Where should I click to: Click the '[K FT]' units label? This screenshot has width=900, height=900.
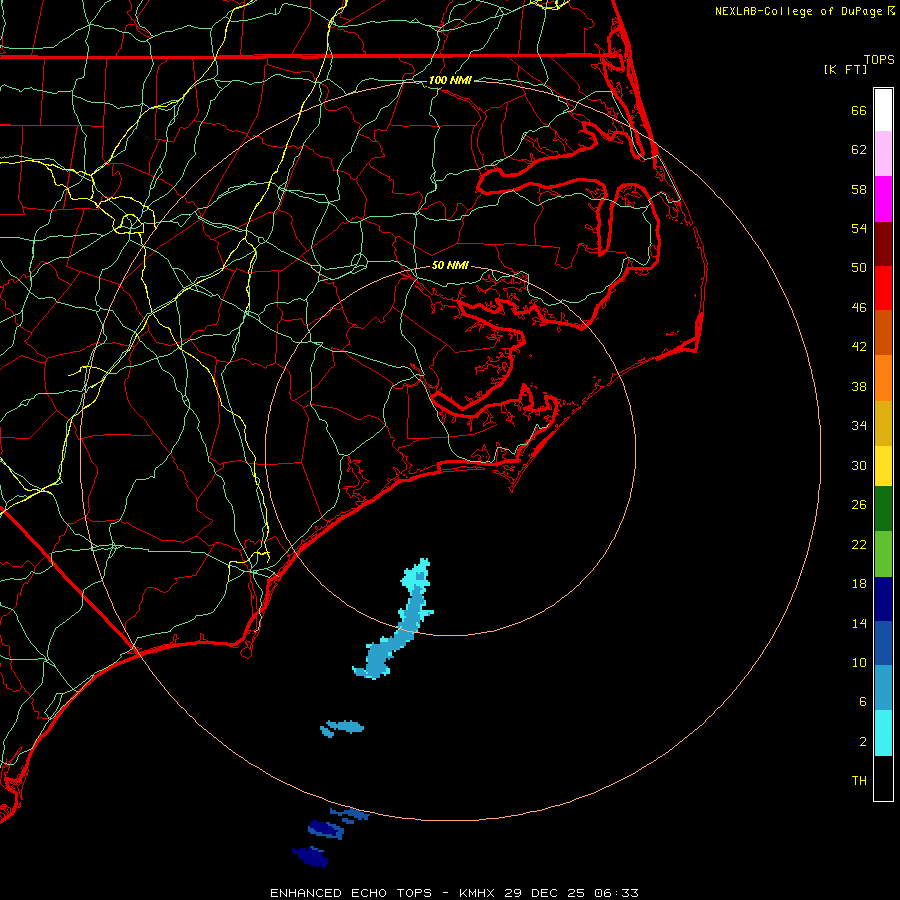(845, 69)
